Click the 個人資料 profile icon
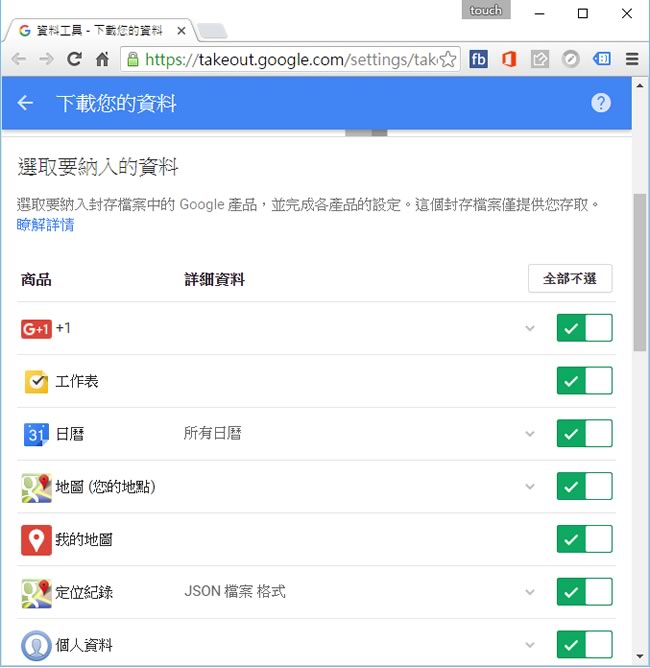 point(36,645)
